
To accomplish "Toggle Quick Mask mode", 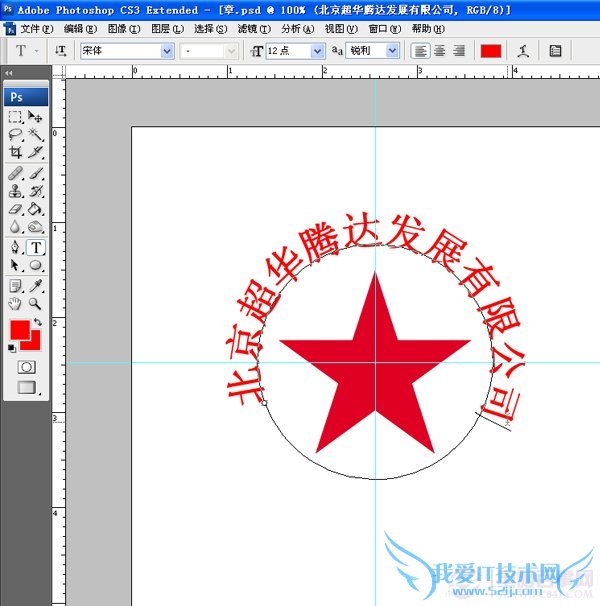I will pyautogui.click(x=26, y=367).
